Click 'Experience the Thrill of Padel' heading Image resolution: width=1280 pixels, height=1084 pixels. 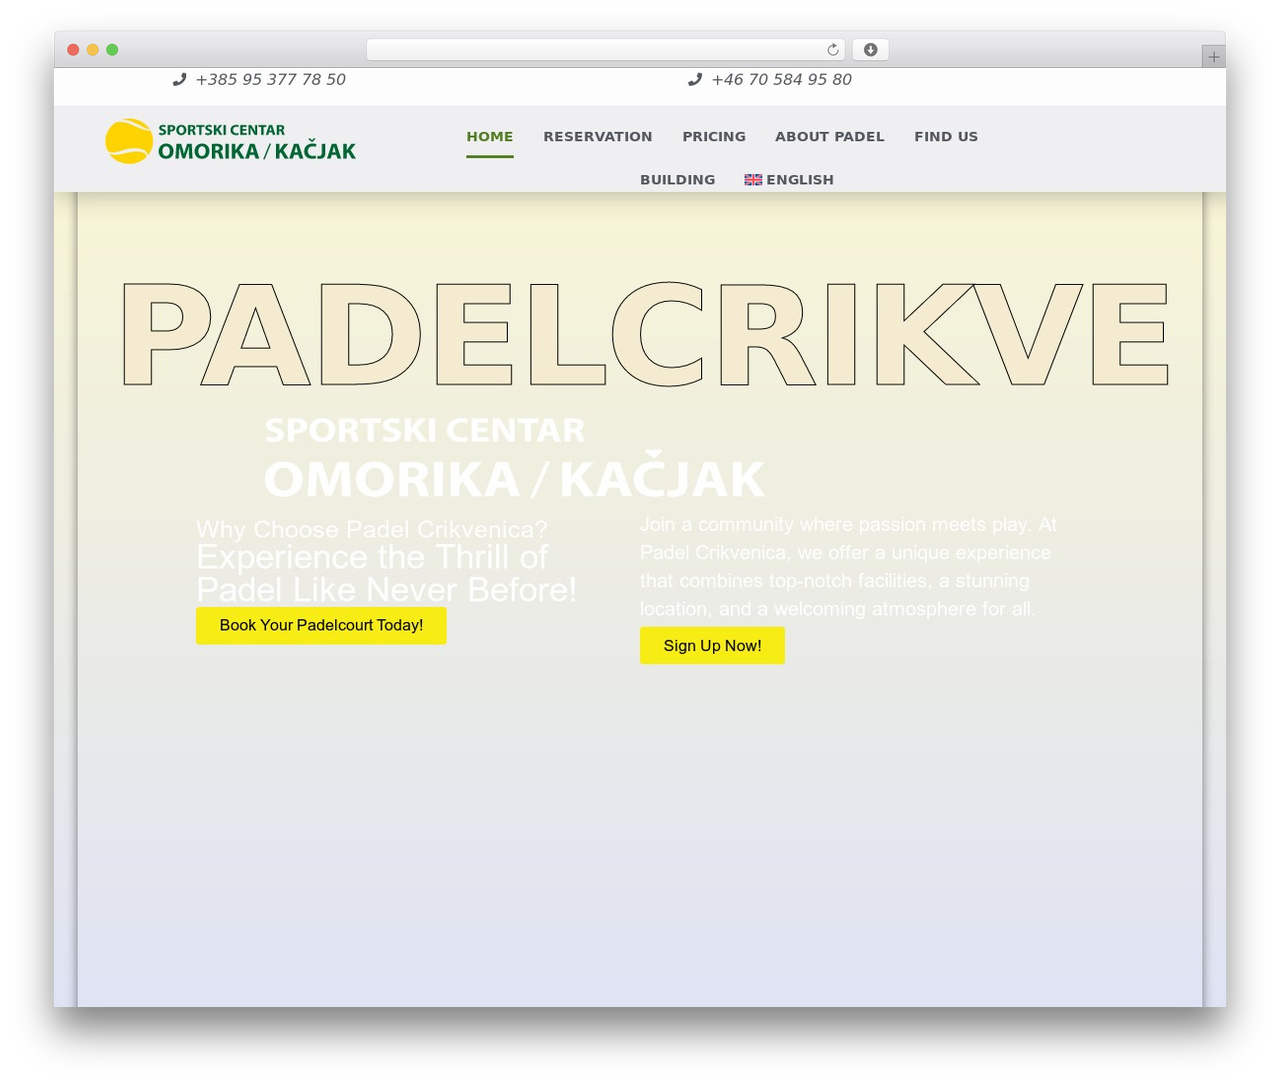[x=386, y=573]
